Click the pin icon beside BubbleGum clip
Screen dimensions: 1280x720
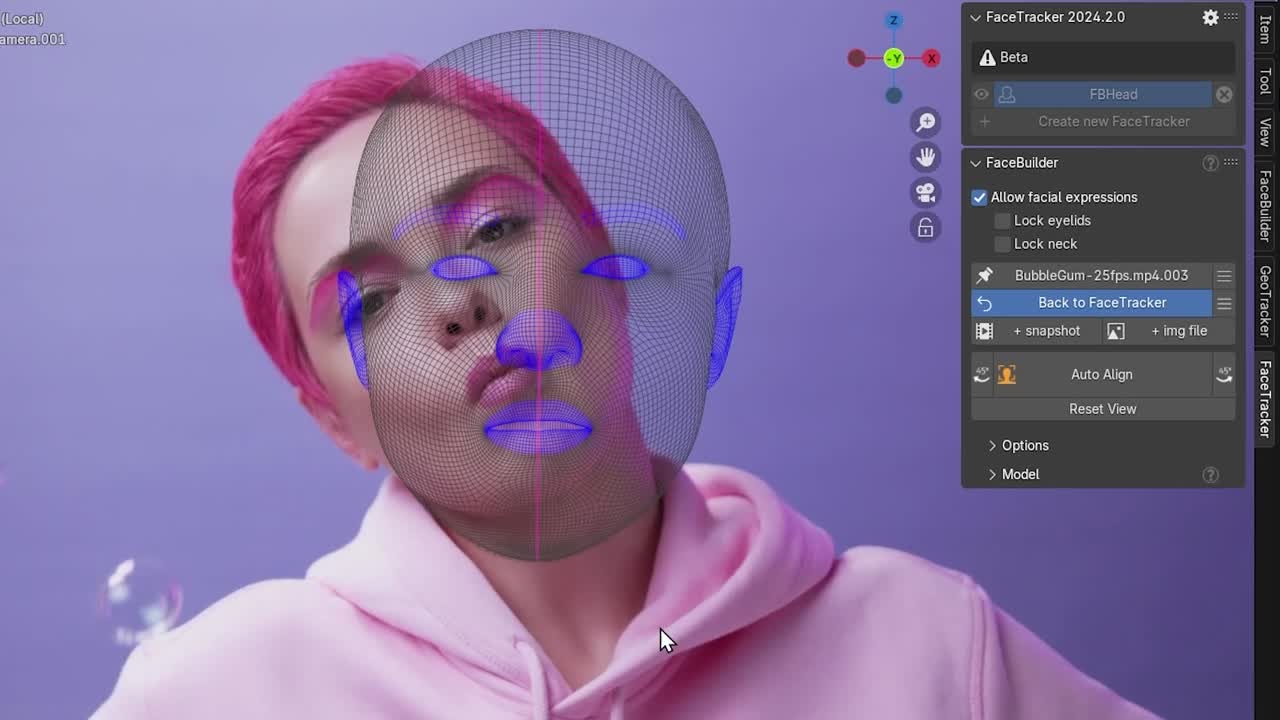tap(985, 275)
